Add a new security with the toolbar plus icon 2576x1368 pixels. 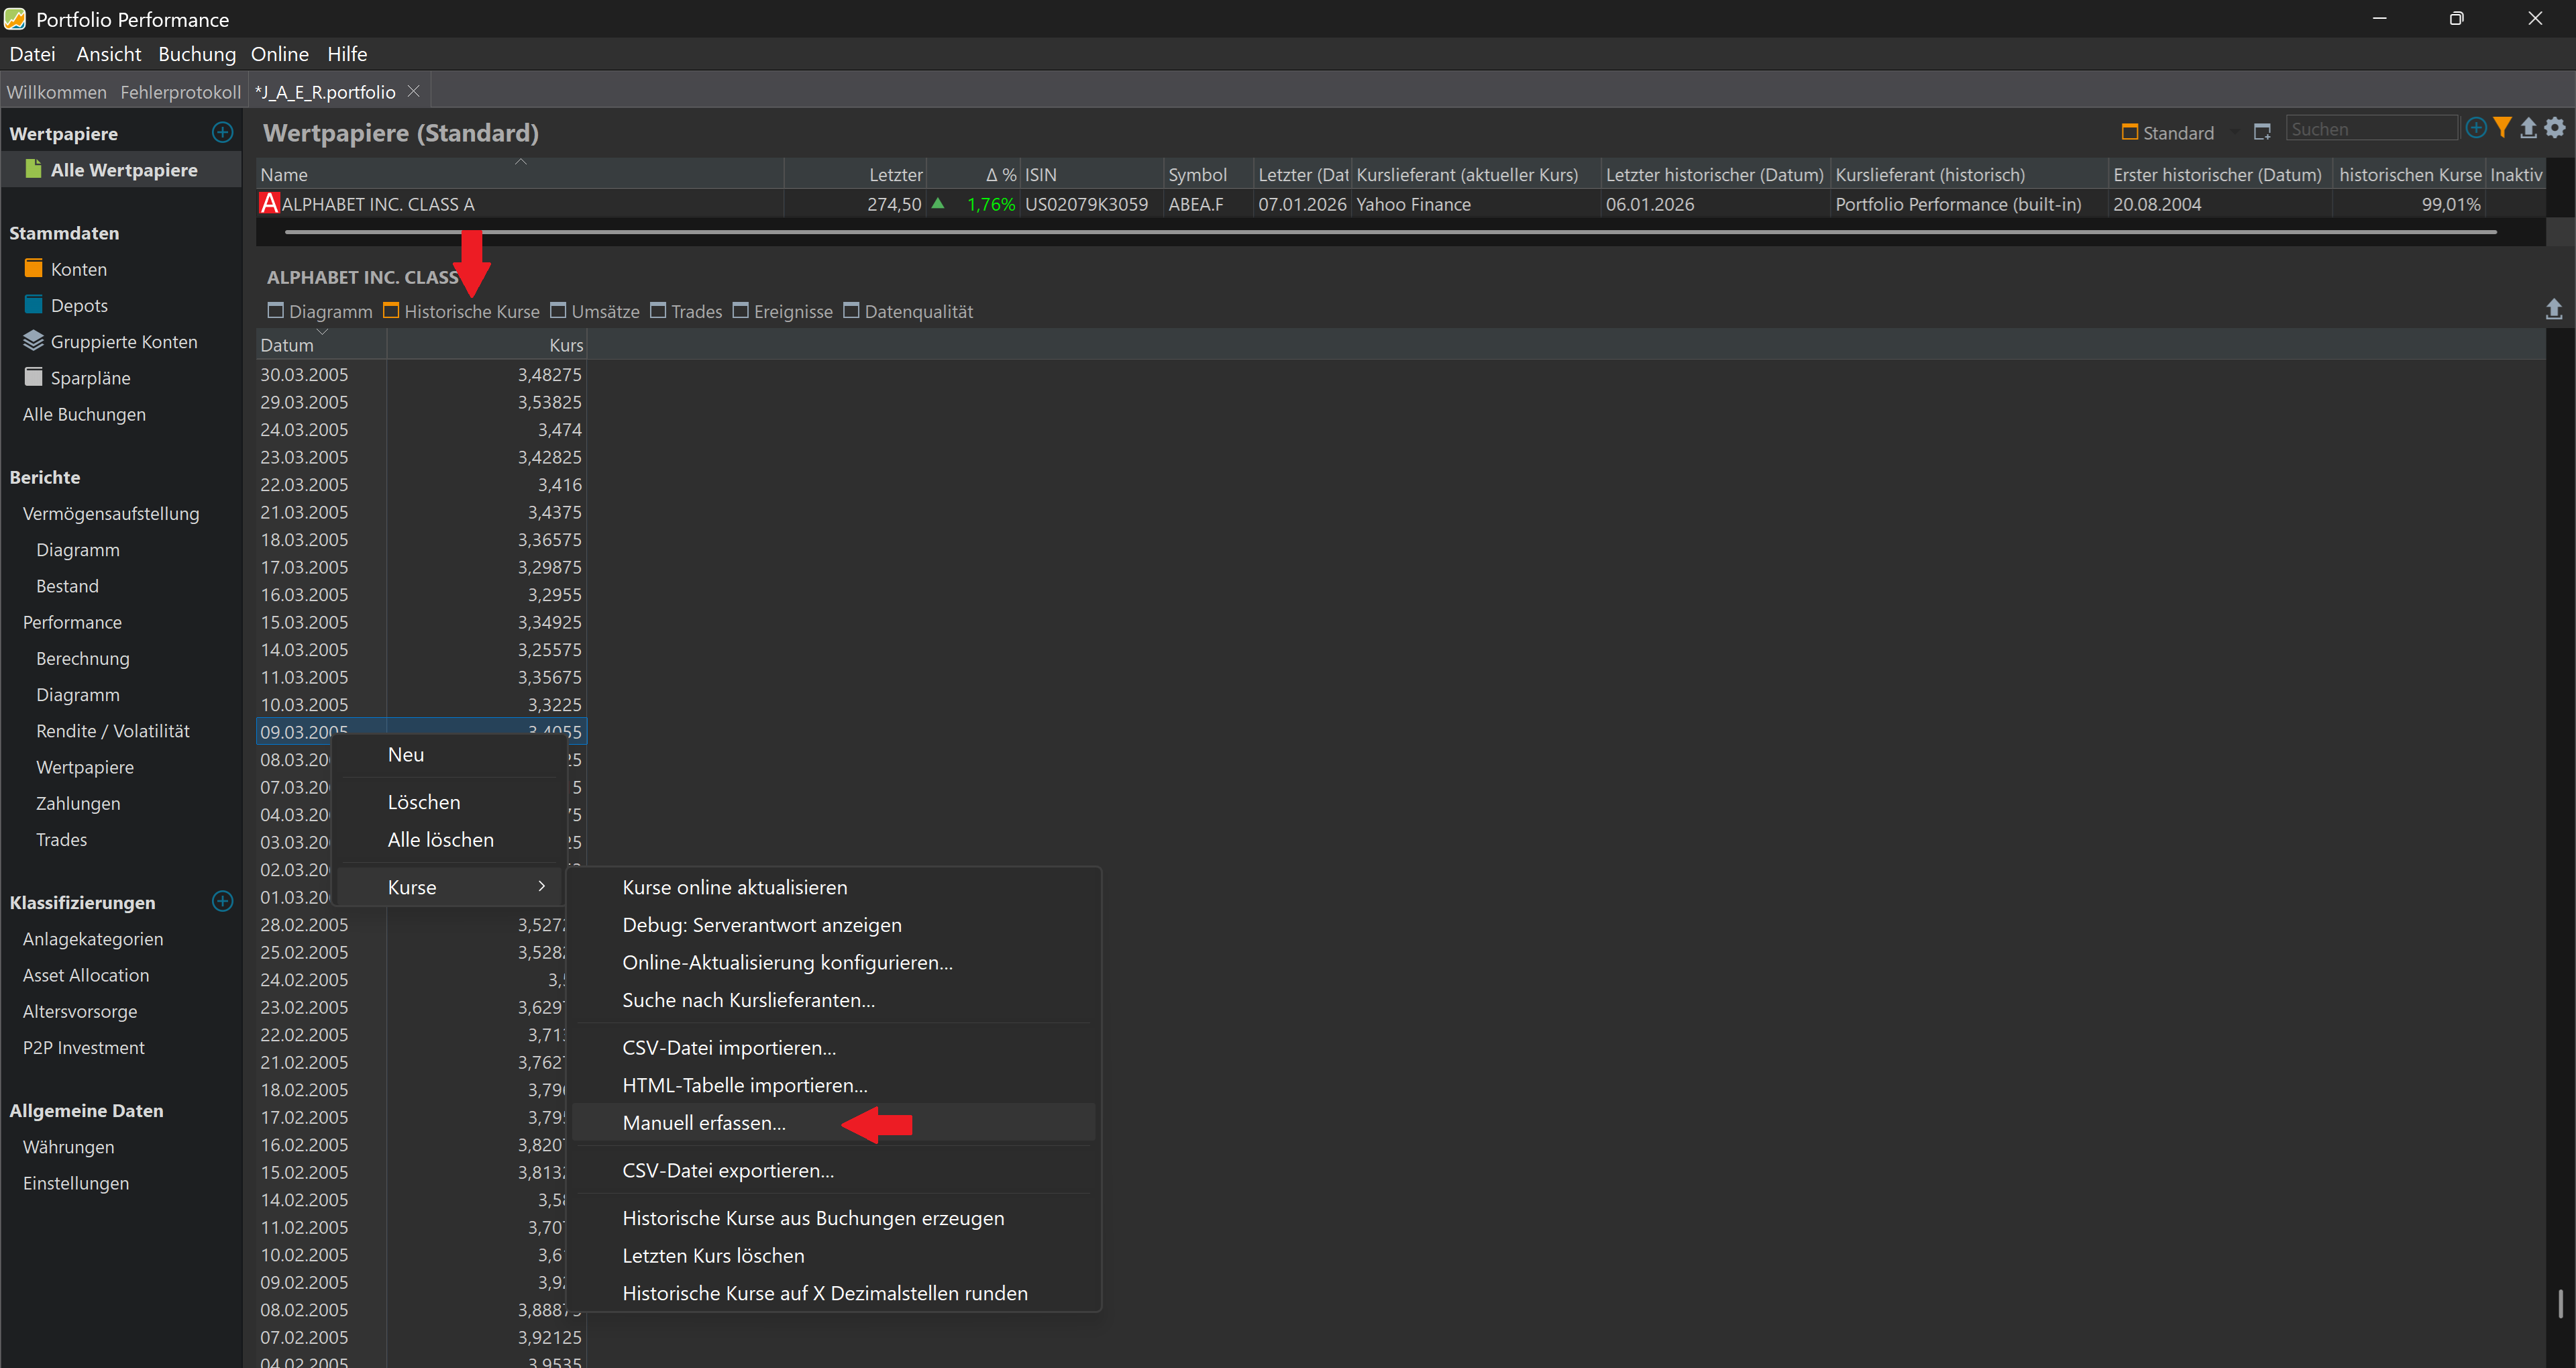[2476, 128]
